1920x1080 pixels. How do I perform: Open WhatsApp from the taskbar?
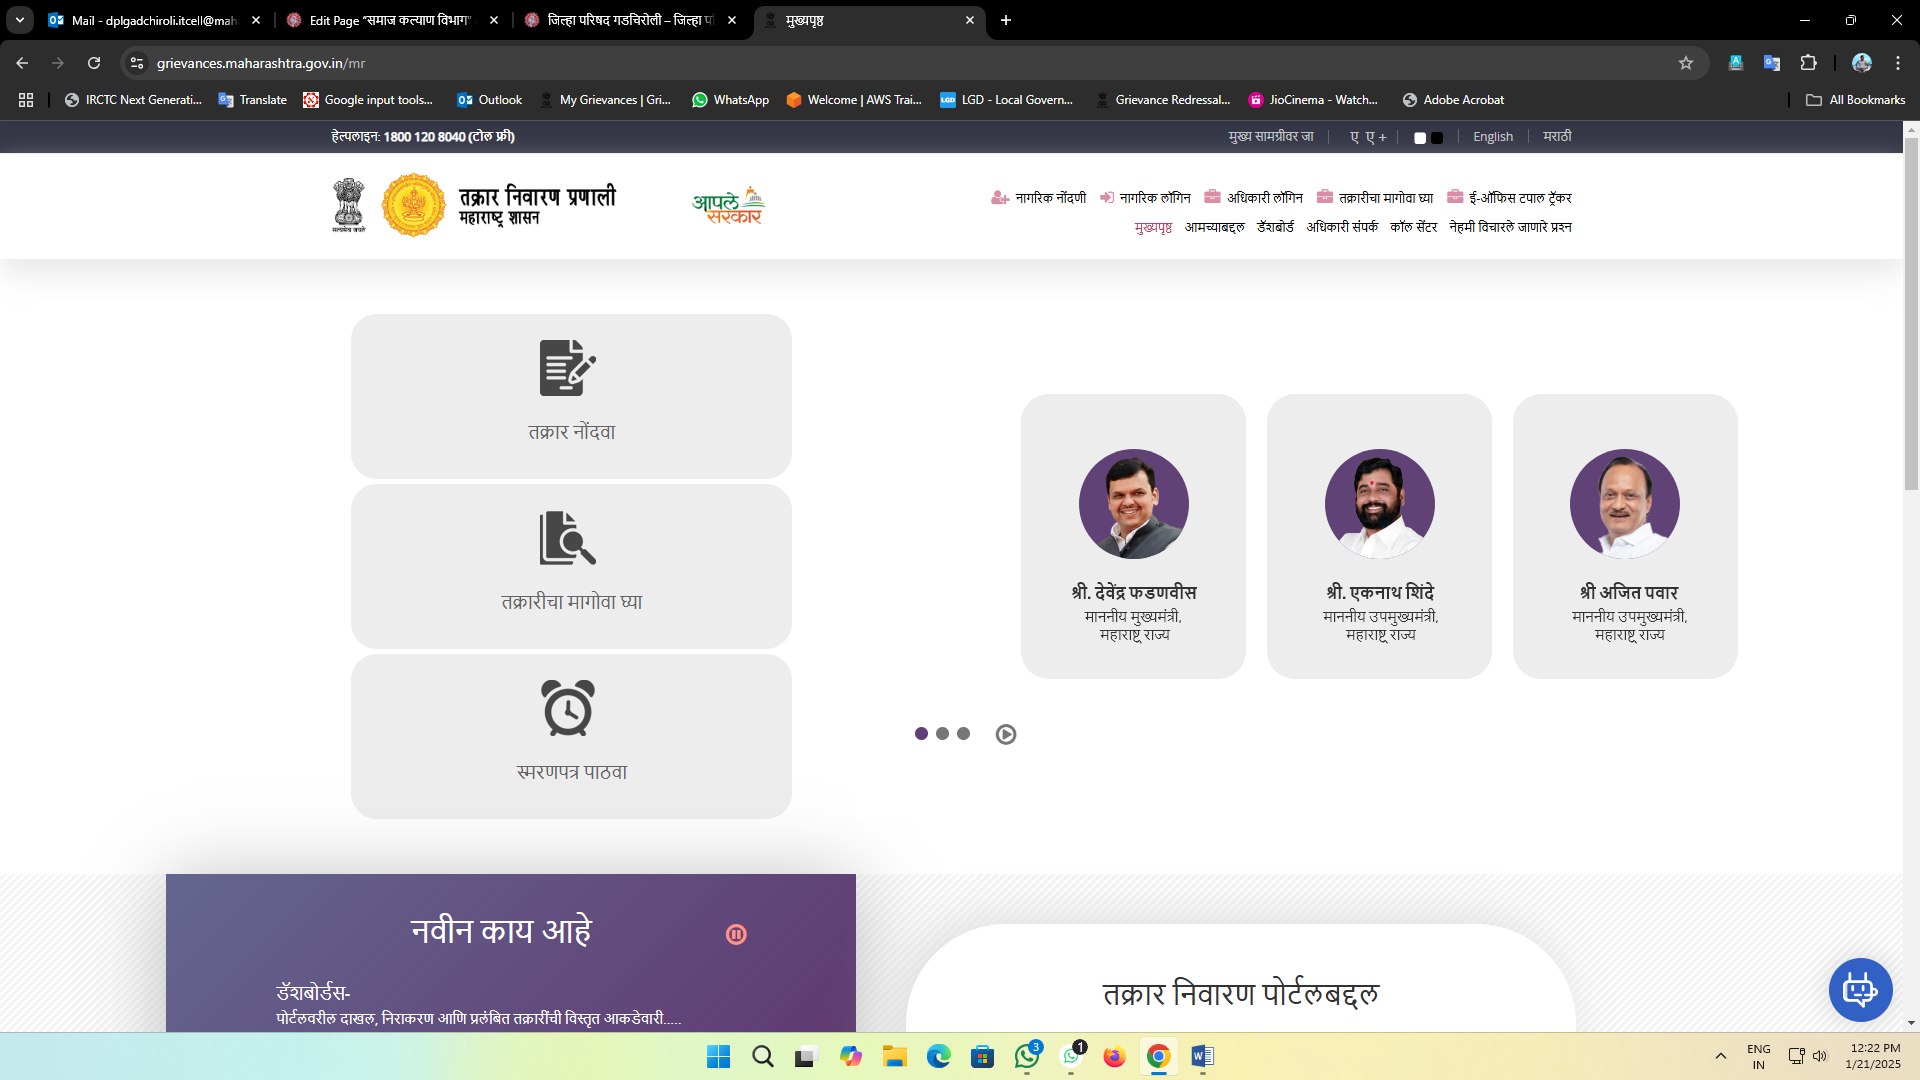1028,1057
